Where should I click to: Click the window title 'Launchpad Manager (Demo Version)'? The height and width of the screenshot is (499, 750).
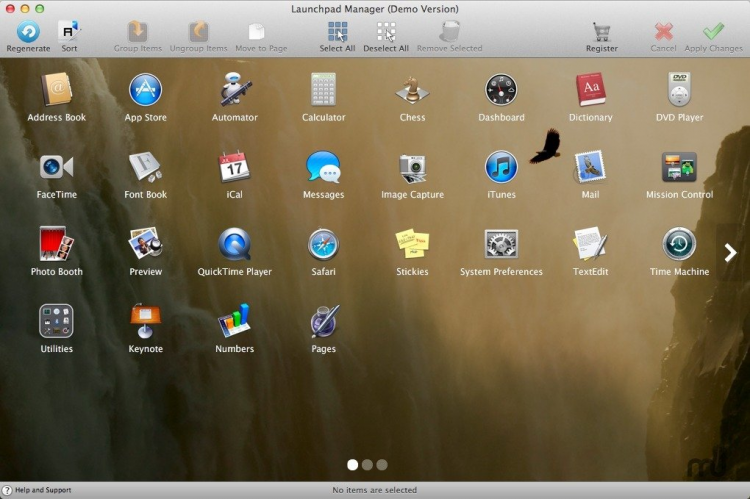tap(375, 9)
